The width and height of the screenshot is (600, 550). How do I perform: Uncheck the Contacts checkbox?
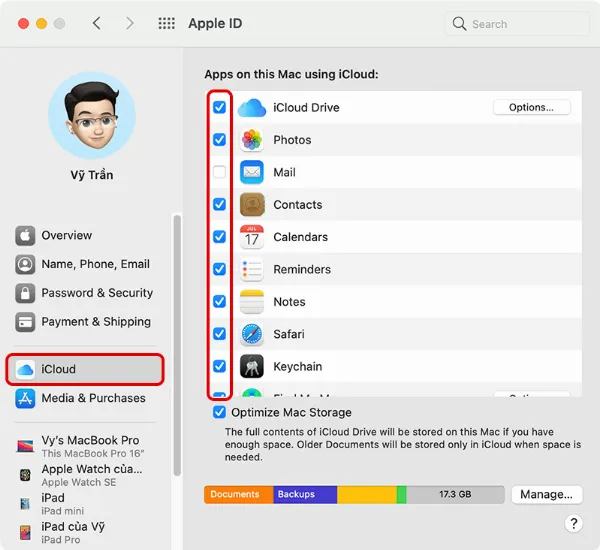[x=220, y=204]
